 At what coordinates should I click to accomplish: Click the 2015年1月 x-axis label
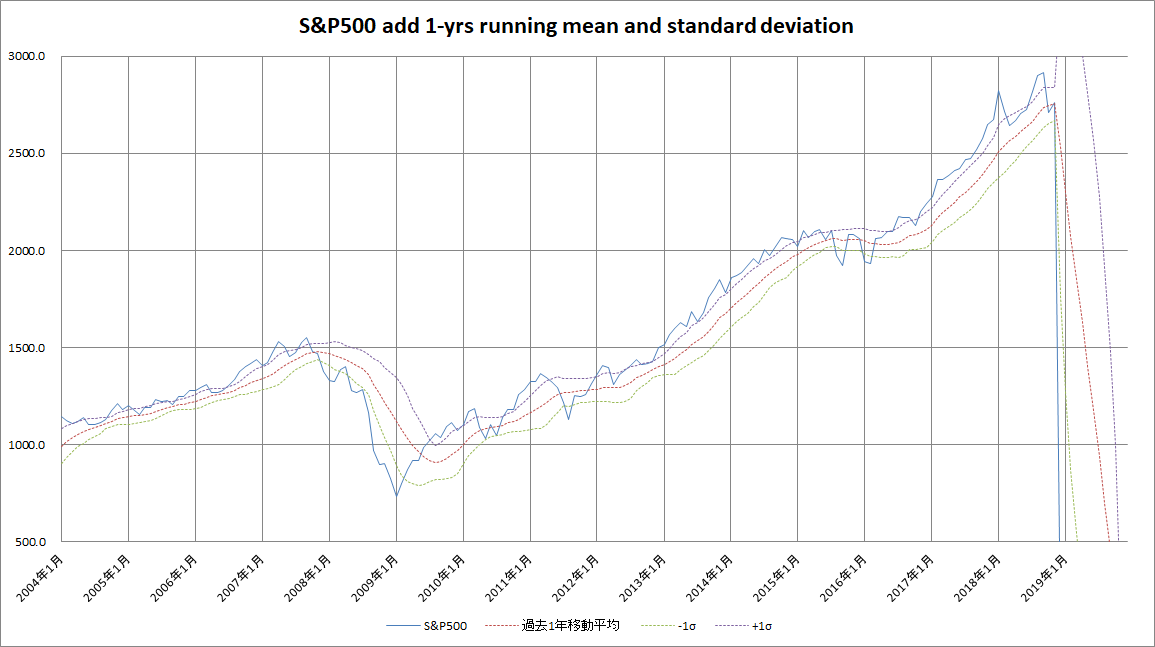[x=777, y=578]
